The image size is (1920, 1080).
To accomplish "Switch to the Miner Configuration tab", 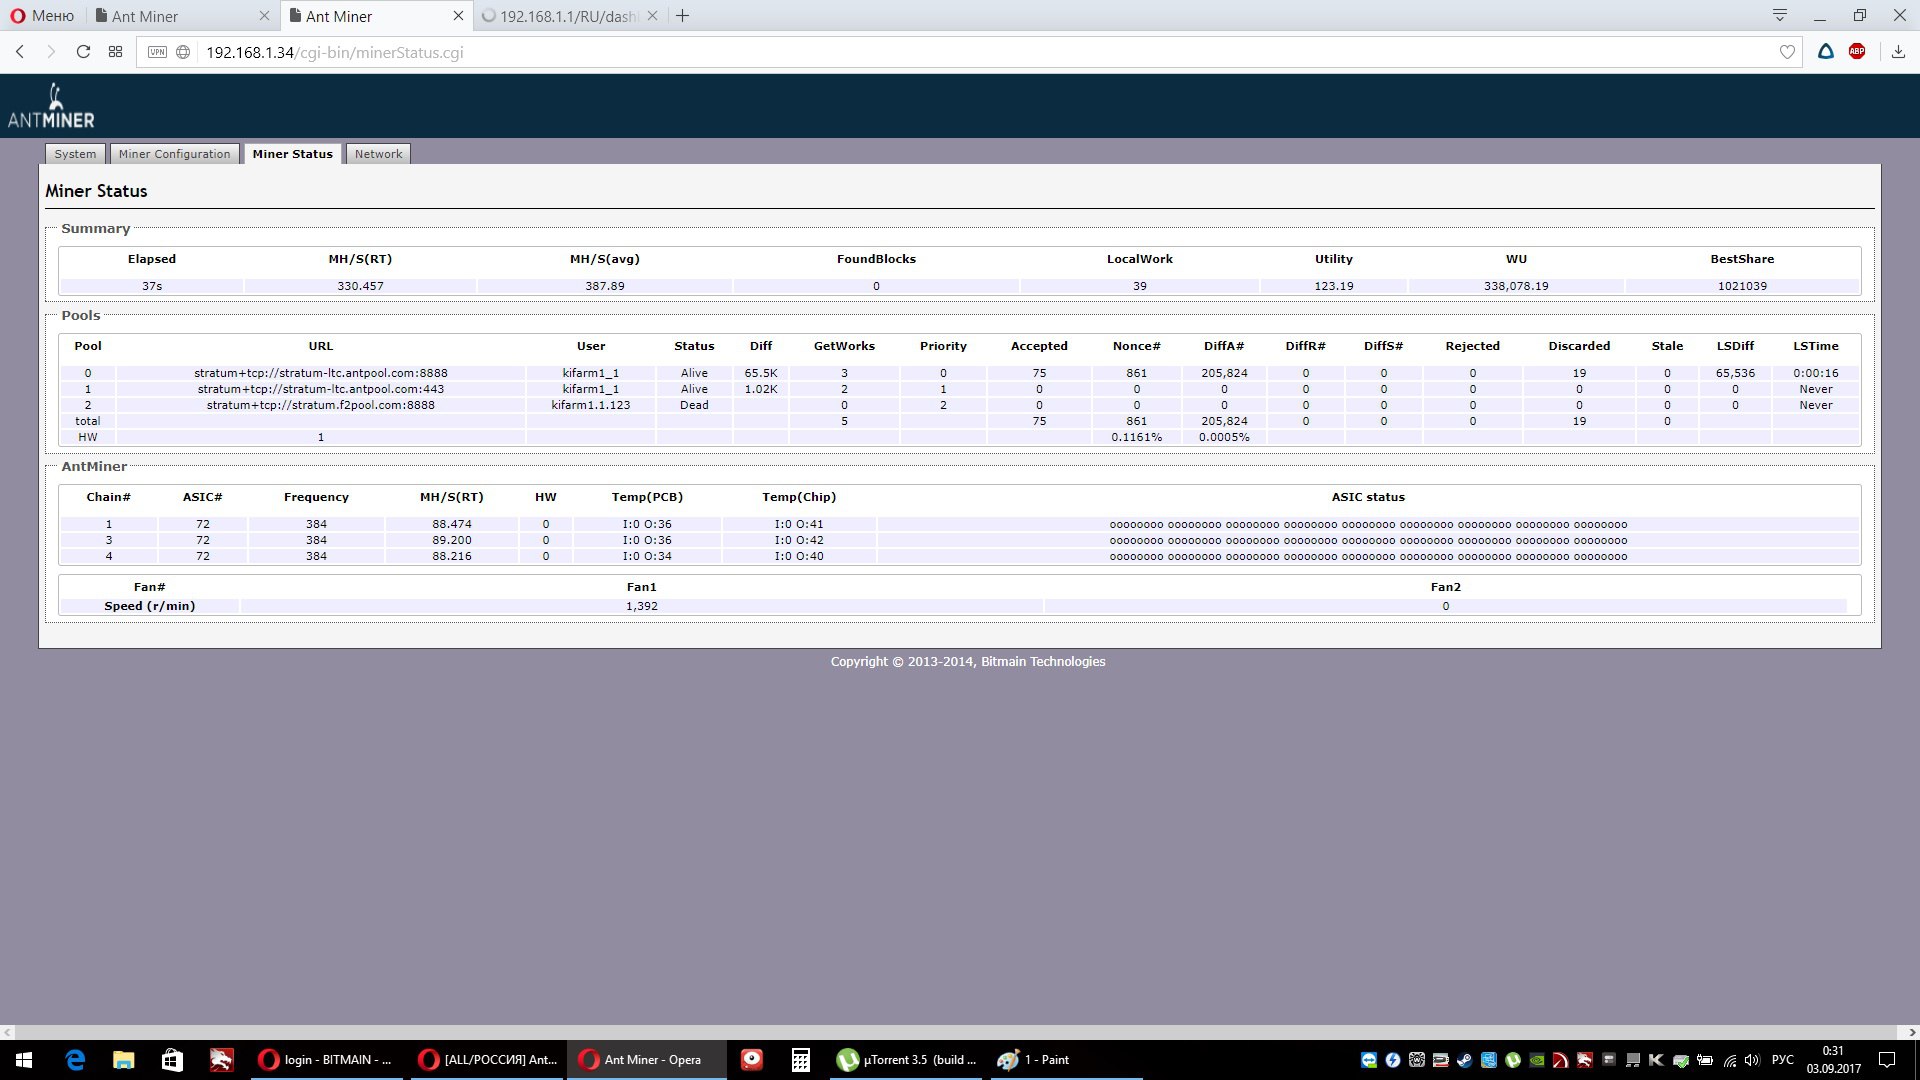I will coord(174,154).
